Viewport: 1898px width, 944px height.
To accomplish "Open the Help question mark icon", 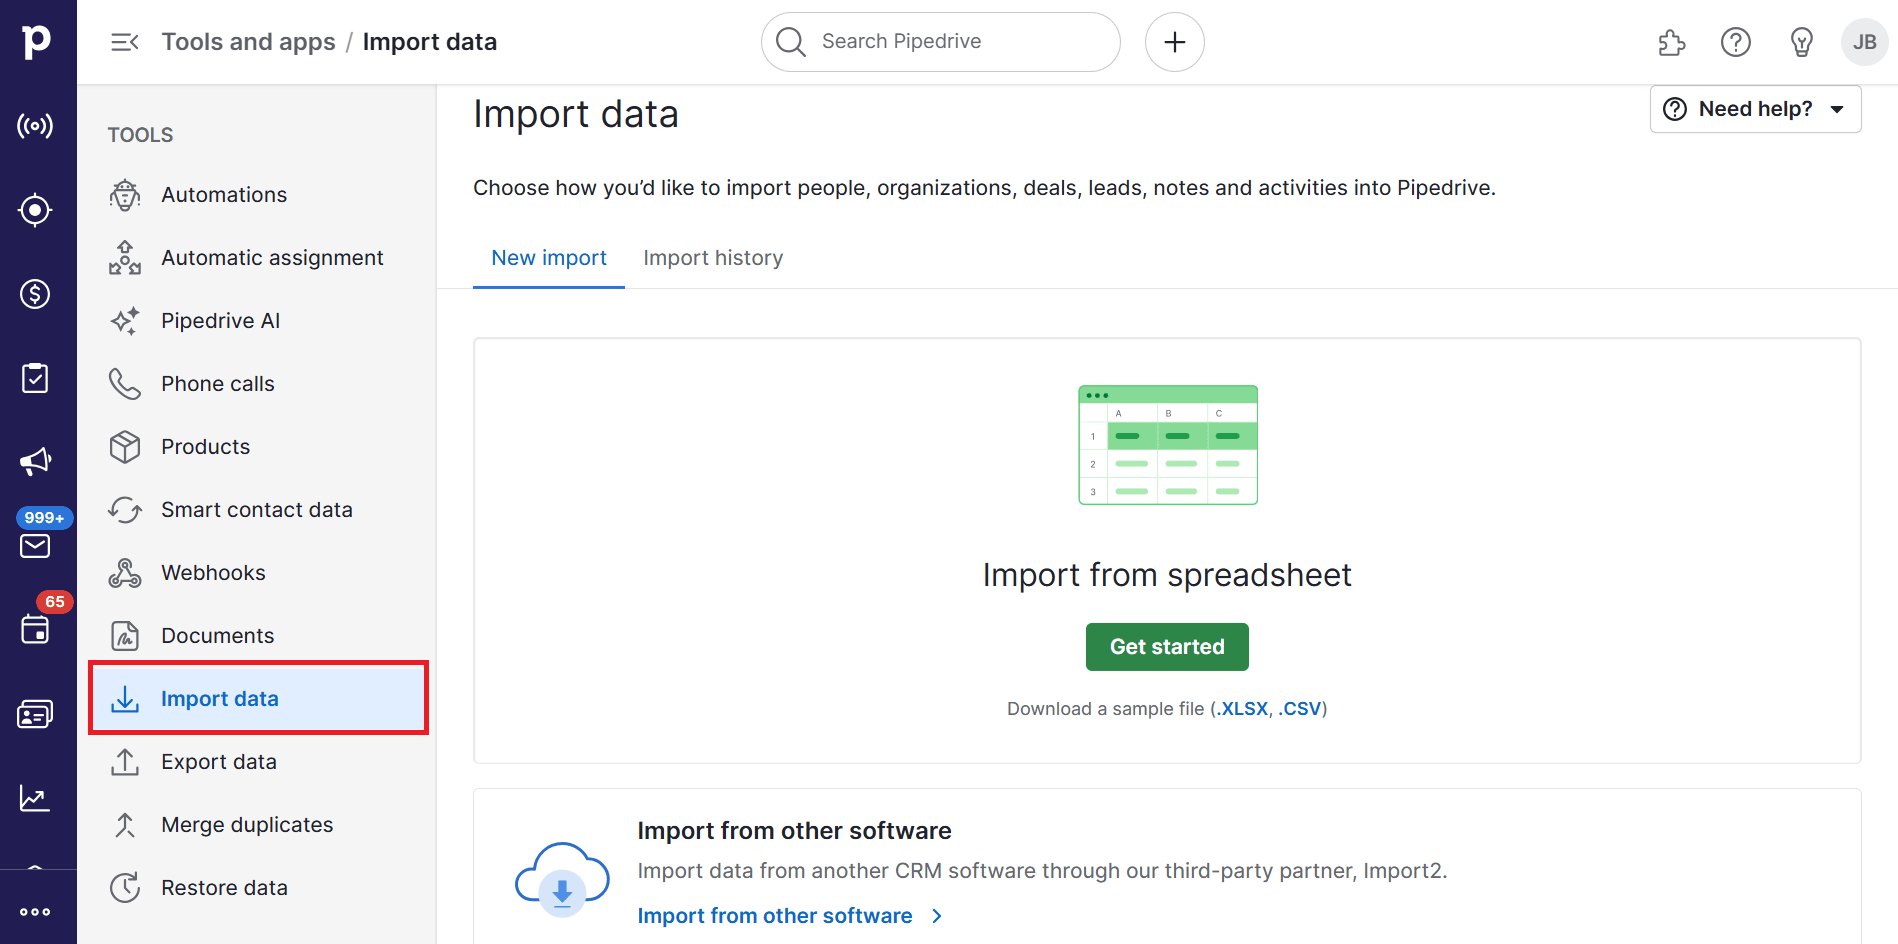I will pos(1736,42).
